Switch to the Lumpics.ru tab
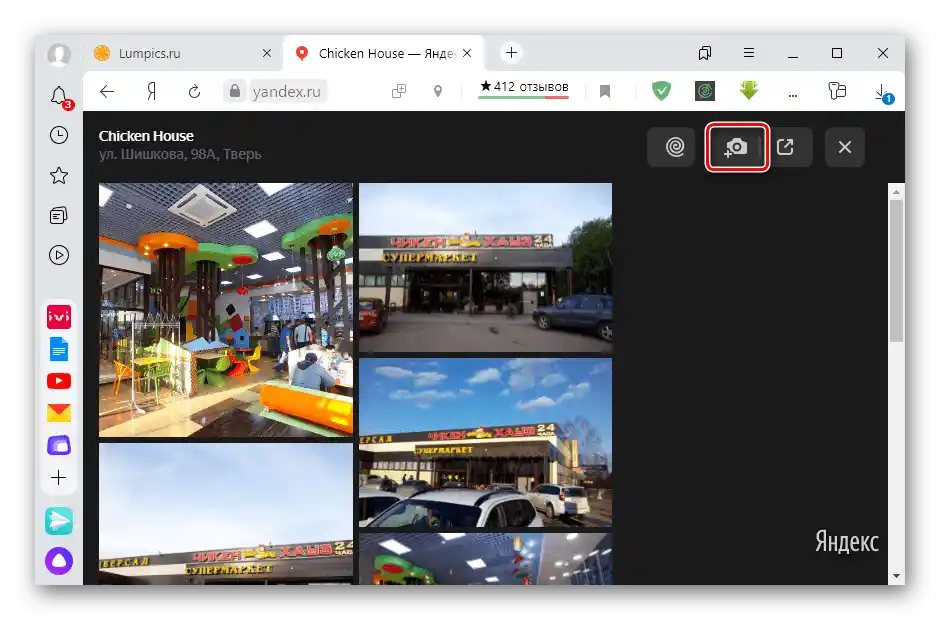 click(x=182, y=53)
